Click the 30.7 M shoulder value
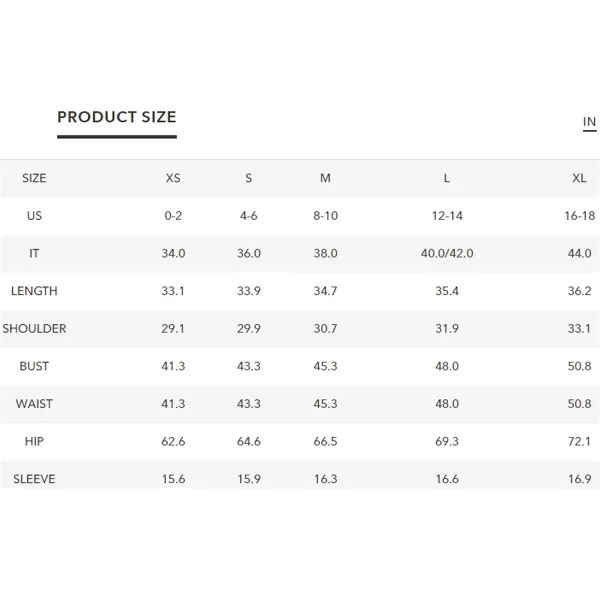 325,329
